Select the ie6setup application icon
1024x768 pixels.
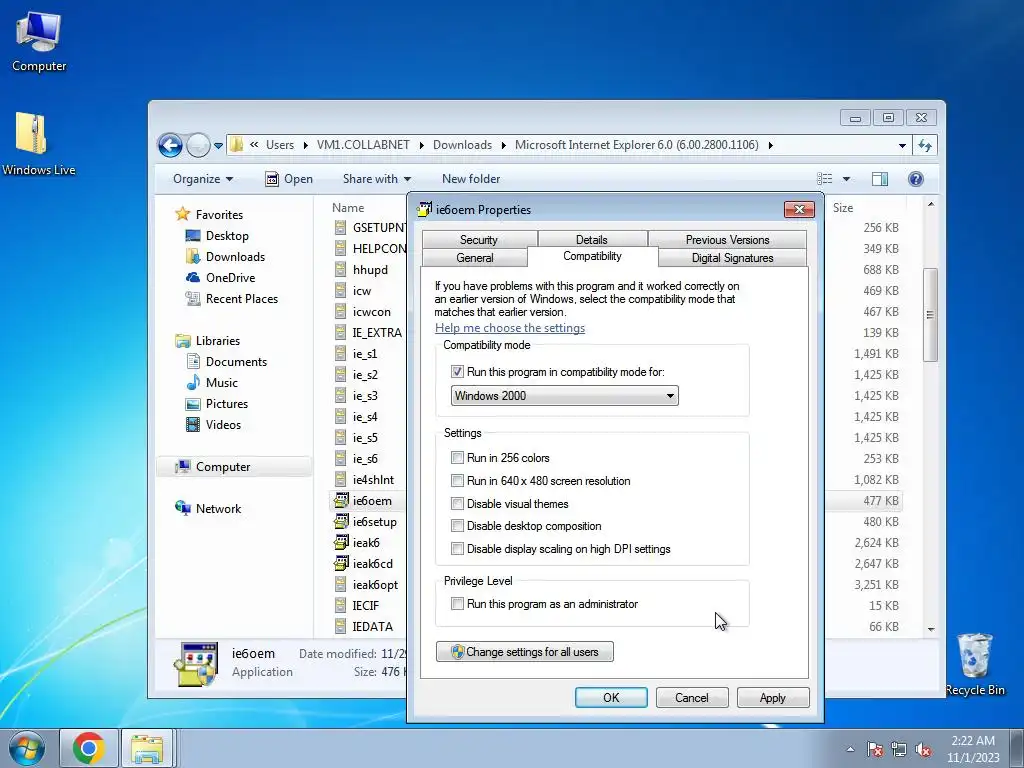(x=341, y=522)
